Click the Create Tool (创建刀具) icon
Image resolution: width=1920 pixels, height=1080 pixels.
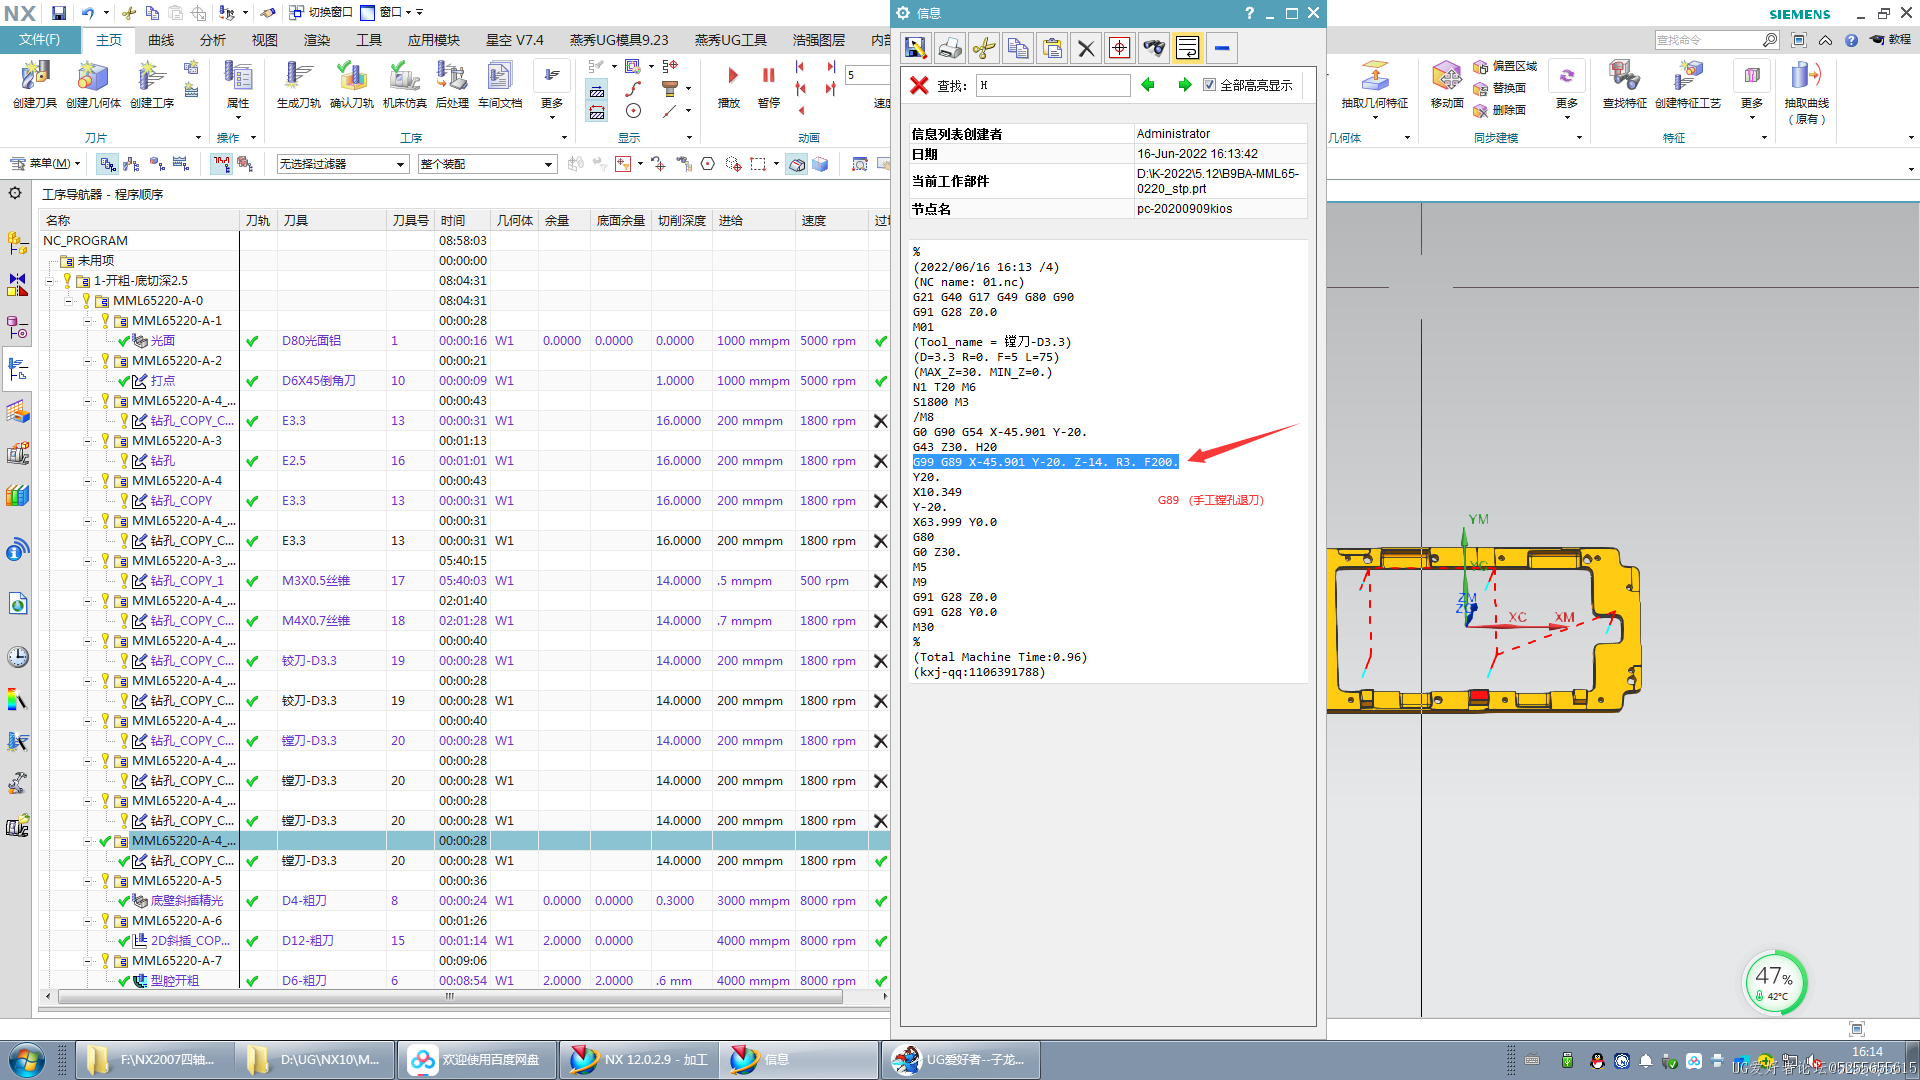[35, 84]
